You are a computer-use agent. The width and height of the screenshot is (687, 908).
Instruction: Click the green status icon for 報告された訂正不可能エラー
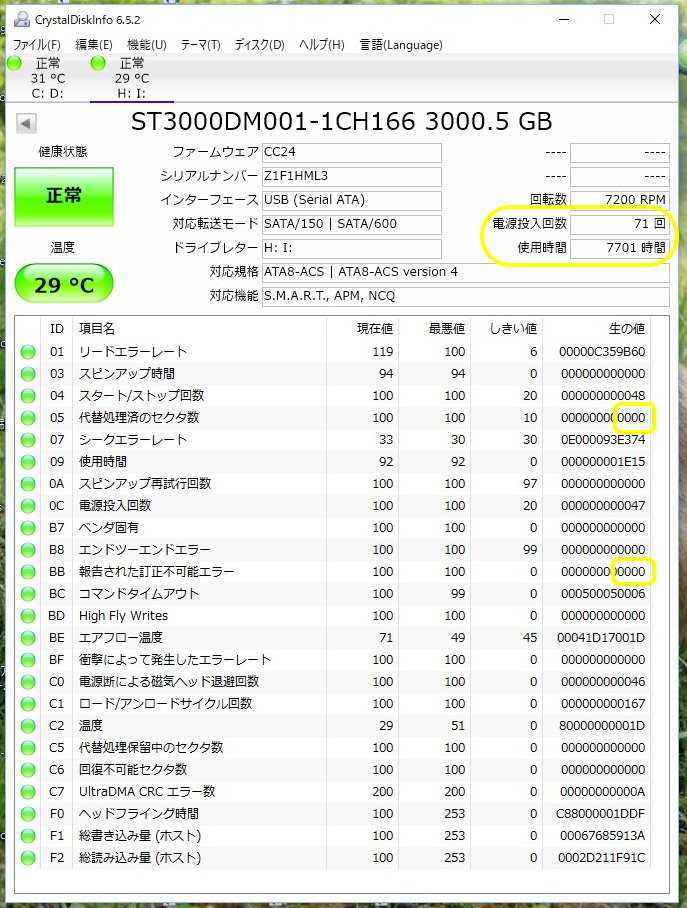[x=28, y=572]
